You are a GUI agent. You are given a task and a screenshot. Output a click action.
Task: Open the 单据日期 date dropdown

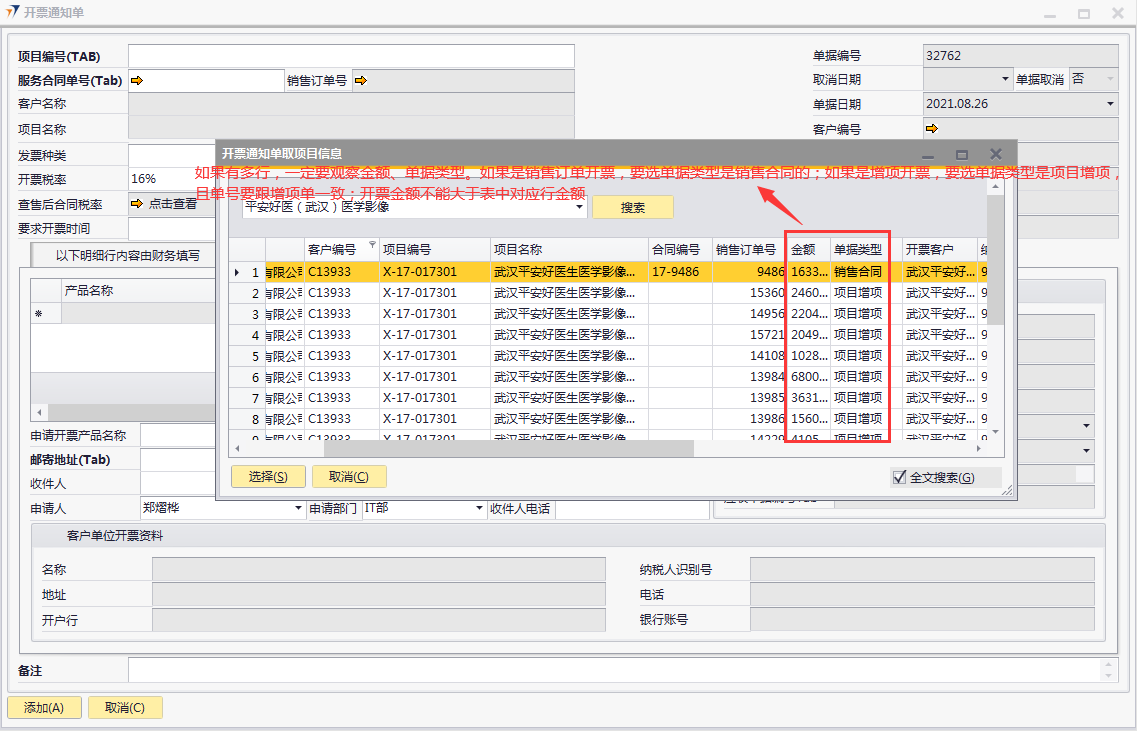[x=1109, y=104]
